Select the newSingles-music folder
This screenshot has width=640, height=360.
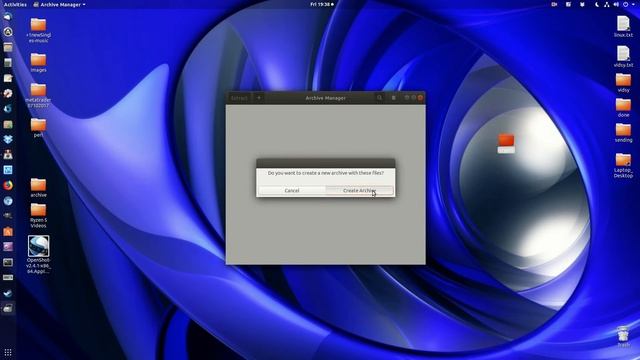38,30
